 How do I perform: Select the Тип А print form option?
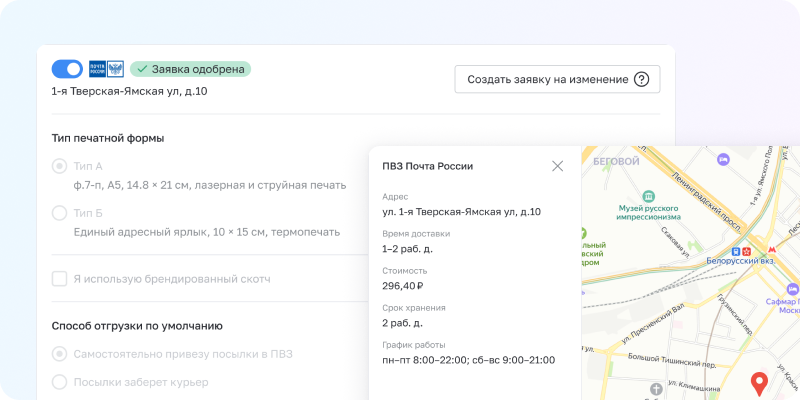click(60, 166)
